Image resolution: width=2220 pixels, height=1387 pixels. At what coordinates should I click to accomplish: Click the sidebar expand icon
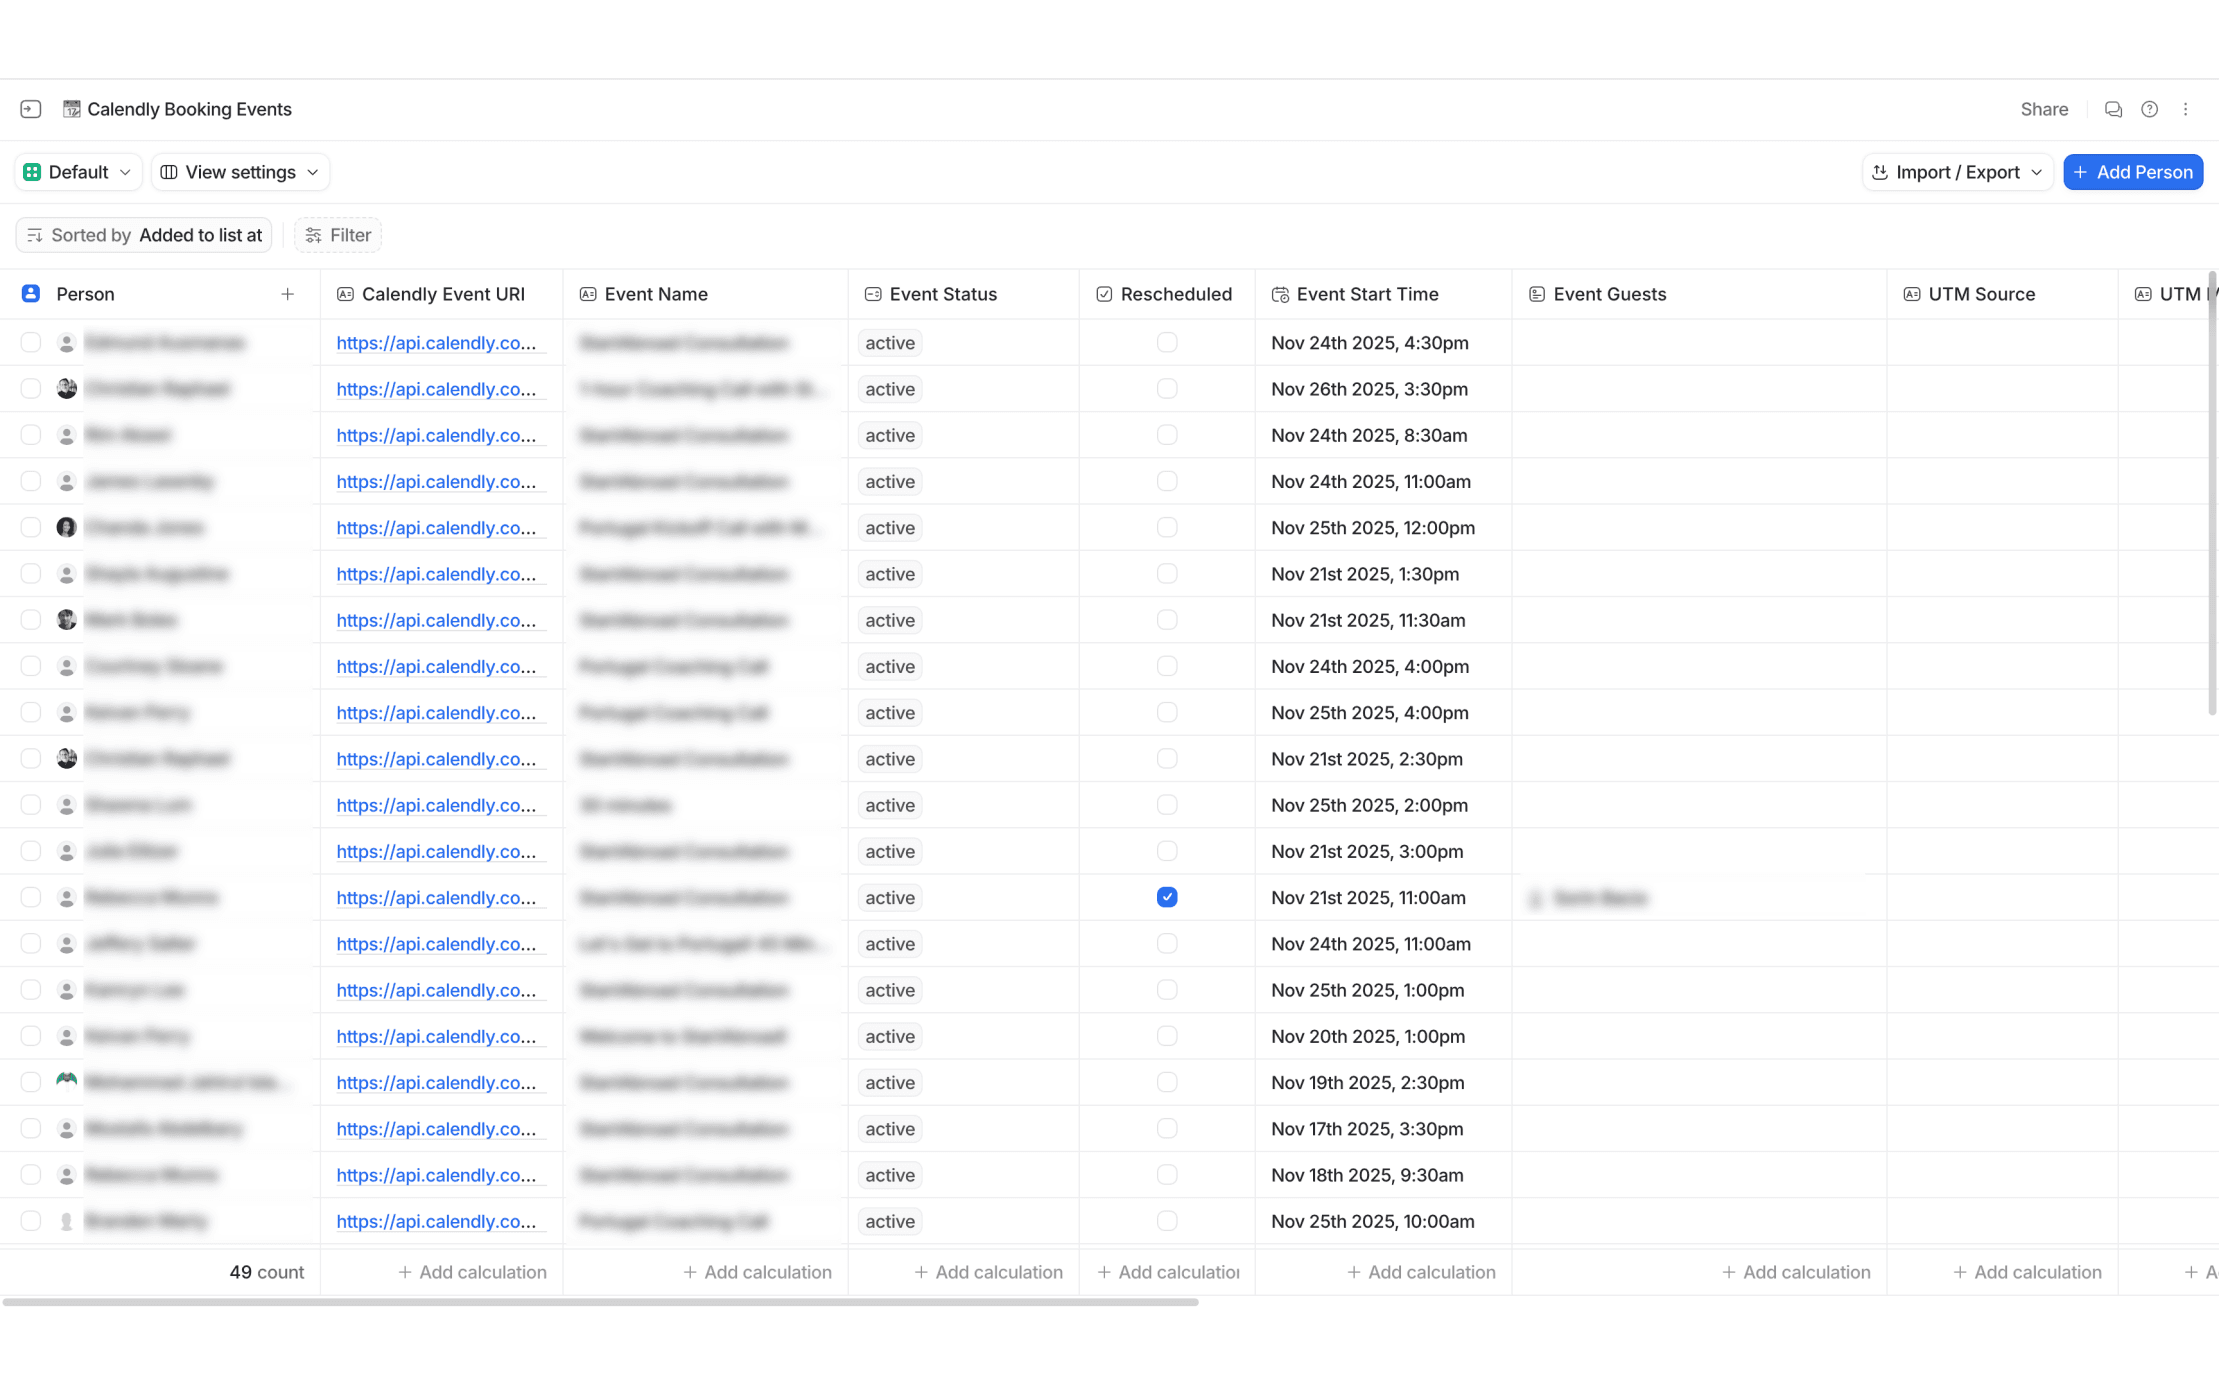31,109
